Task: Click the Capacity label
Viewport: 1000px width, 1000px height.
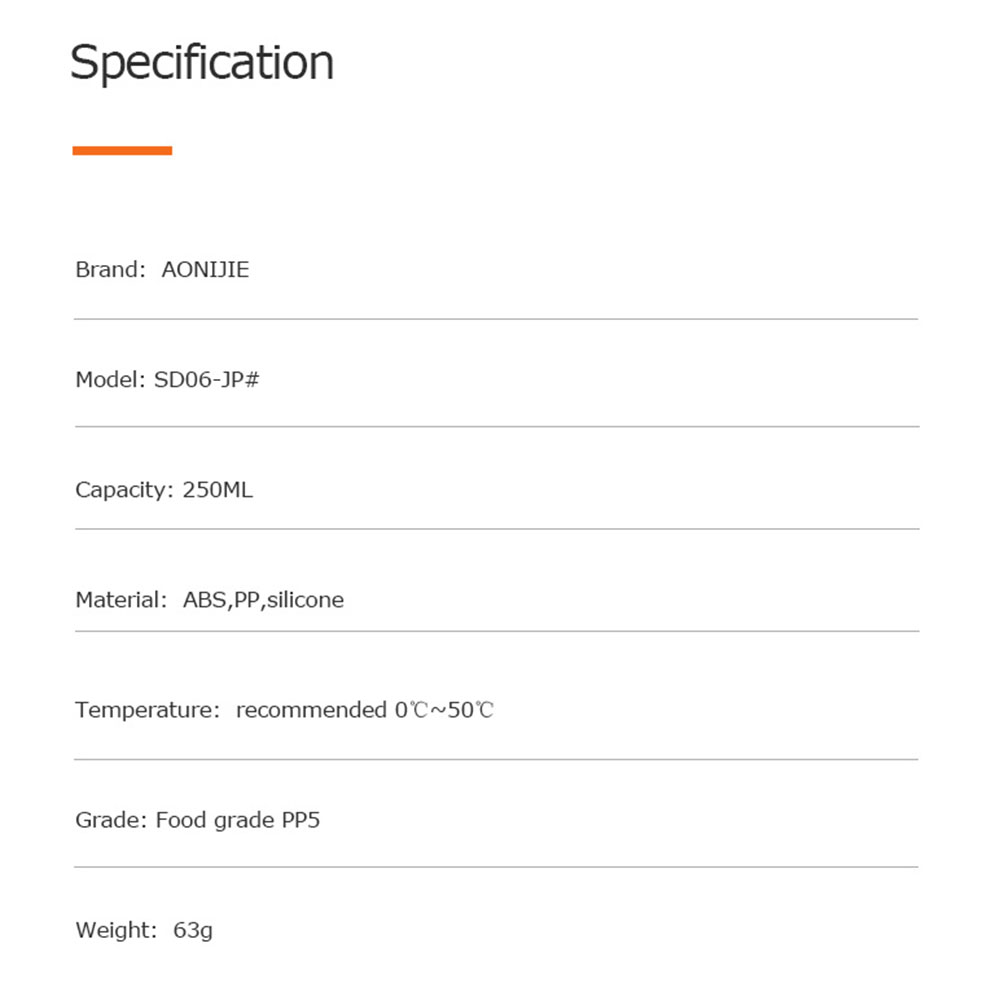Action: (x=124, y=490)
